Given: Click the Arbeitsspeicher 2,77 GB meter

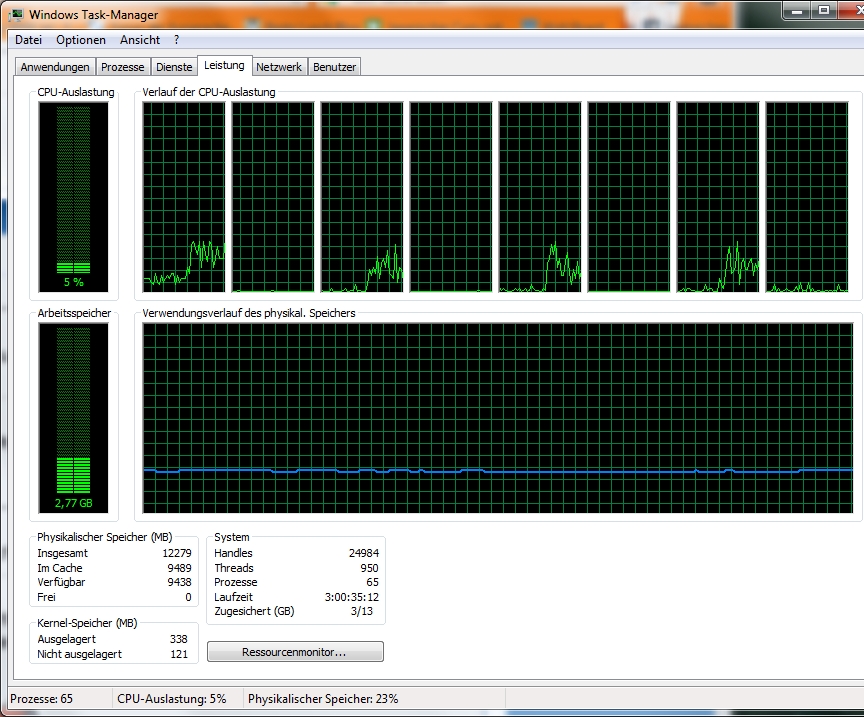Looking at the screenshot, I should 73,418.
